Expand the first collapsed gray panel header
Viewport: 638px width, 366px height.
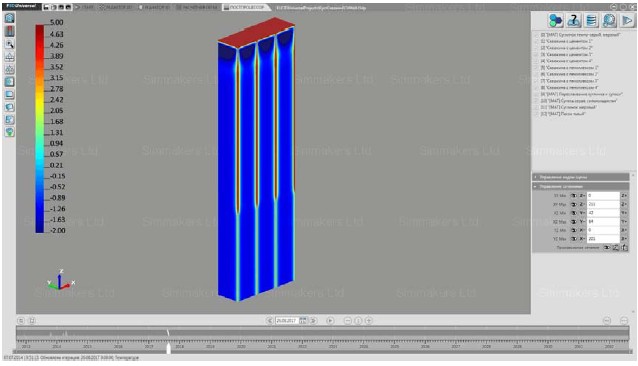[x=581, y=177]
